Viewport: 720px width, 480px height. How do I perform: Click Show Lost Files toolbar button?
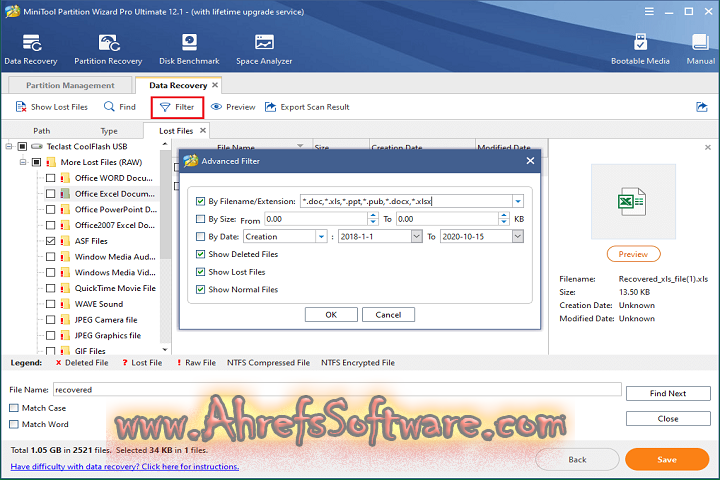pos(51,107)
